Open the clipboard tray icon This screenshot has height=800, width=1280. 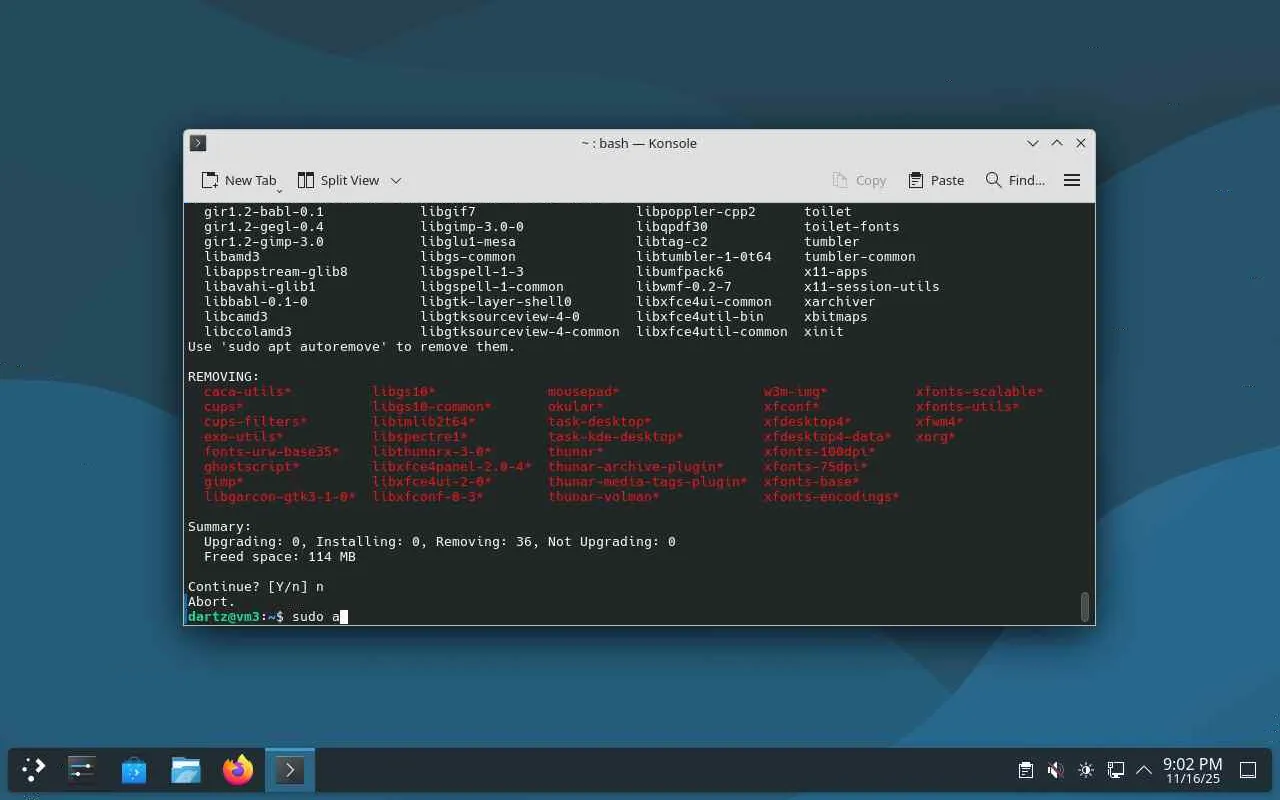(1026, 770)
